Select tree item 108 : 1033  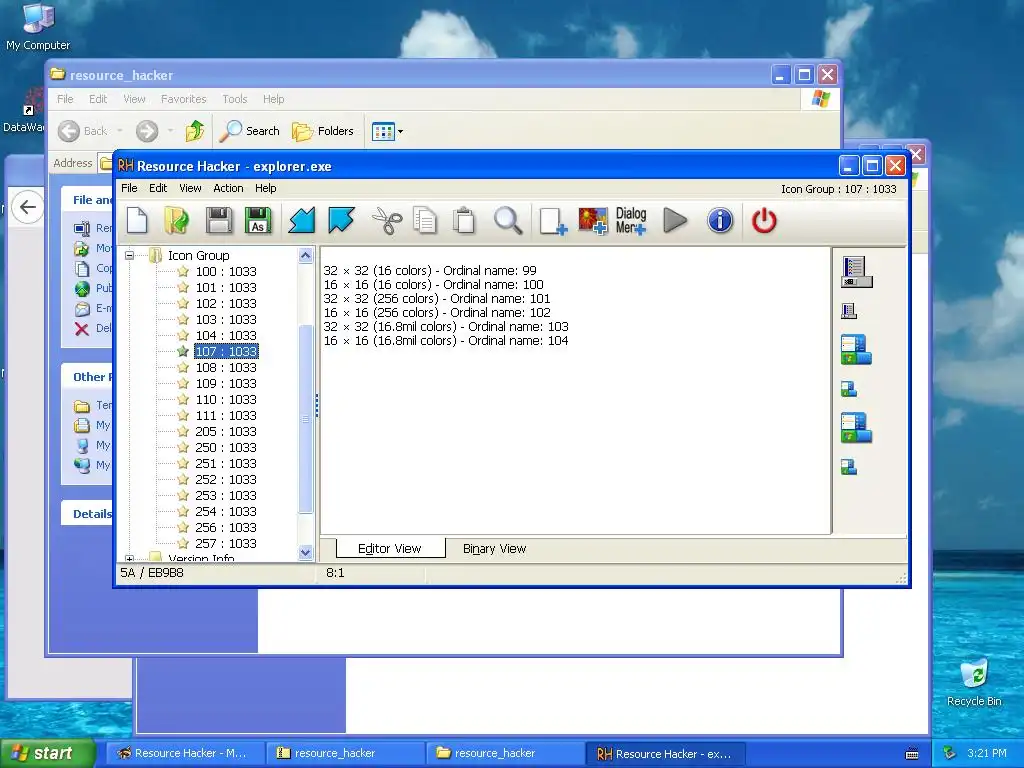[226, 367]
